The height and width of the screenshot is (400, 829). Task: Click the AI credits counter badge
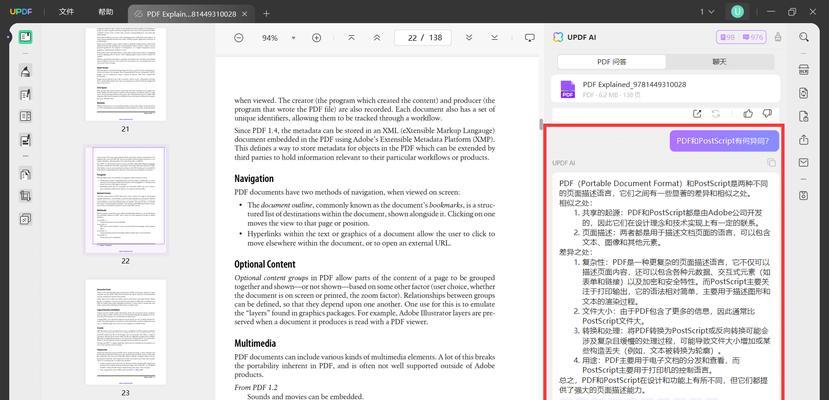pos(741,37)
